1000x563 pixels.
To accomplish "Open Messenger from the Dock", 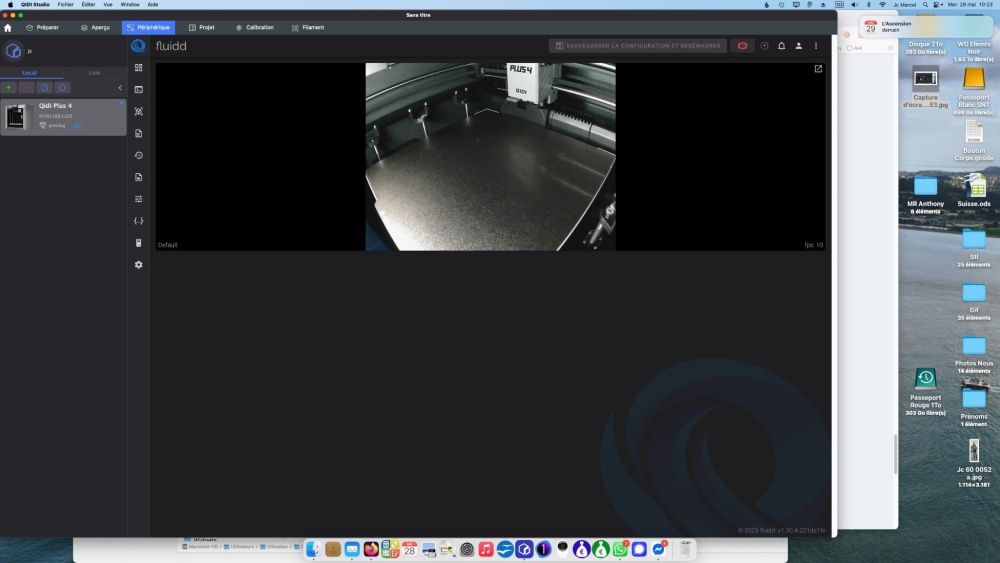I will coord(658,549).
